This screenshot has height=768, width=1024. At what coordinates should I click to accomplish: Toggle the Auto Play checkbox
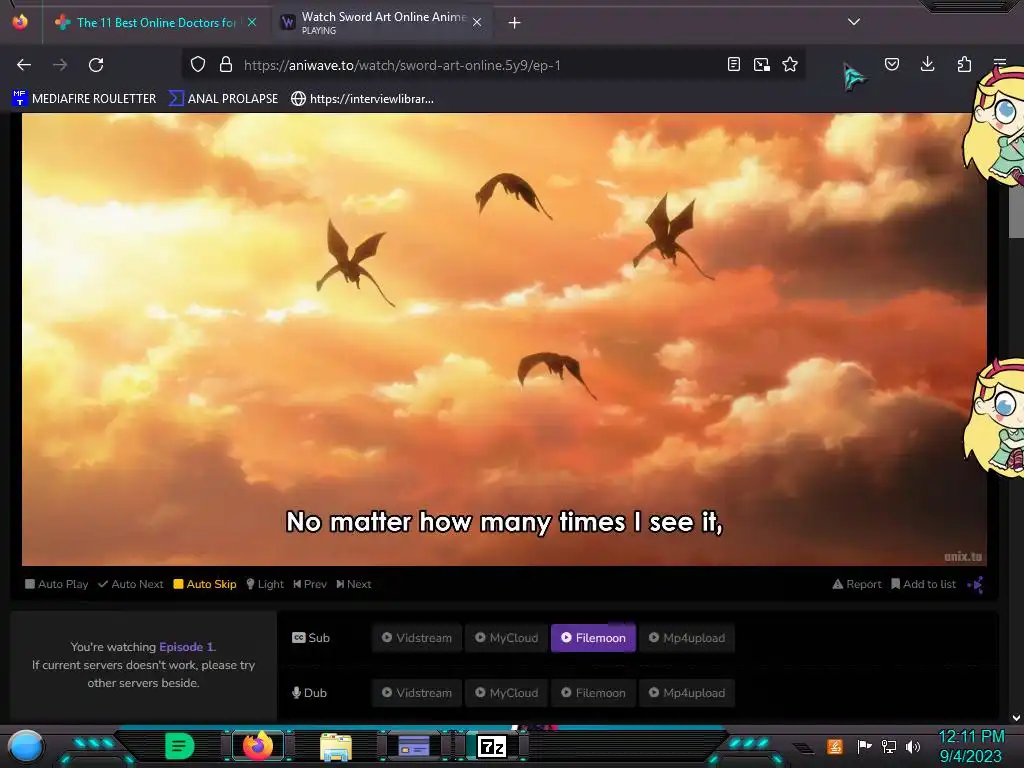tap(57, 584)
